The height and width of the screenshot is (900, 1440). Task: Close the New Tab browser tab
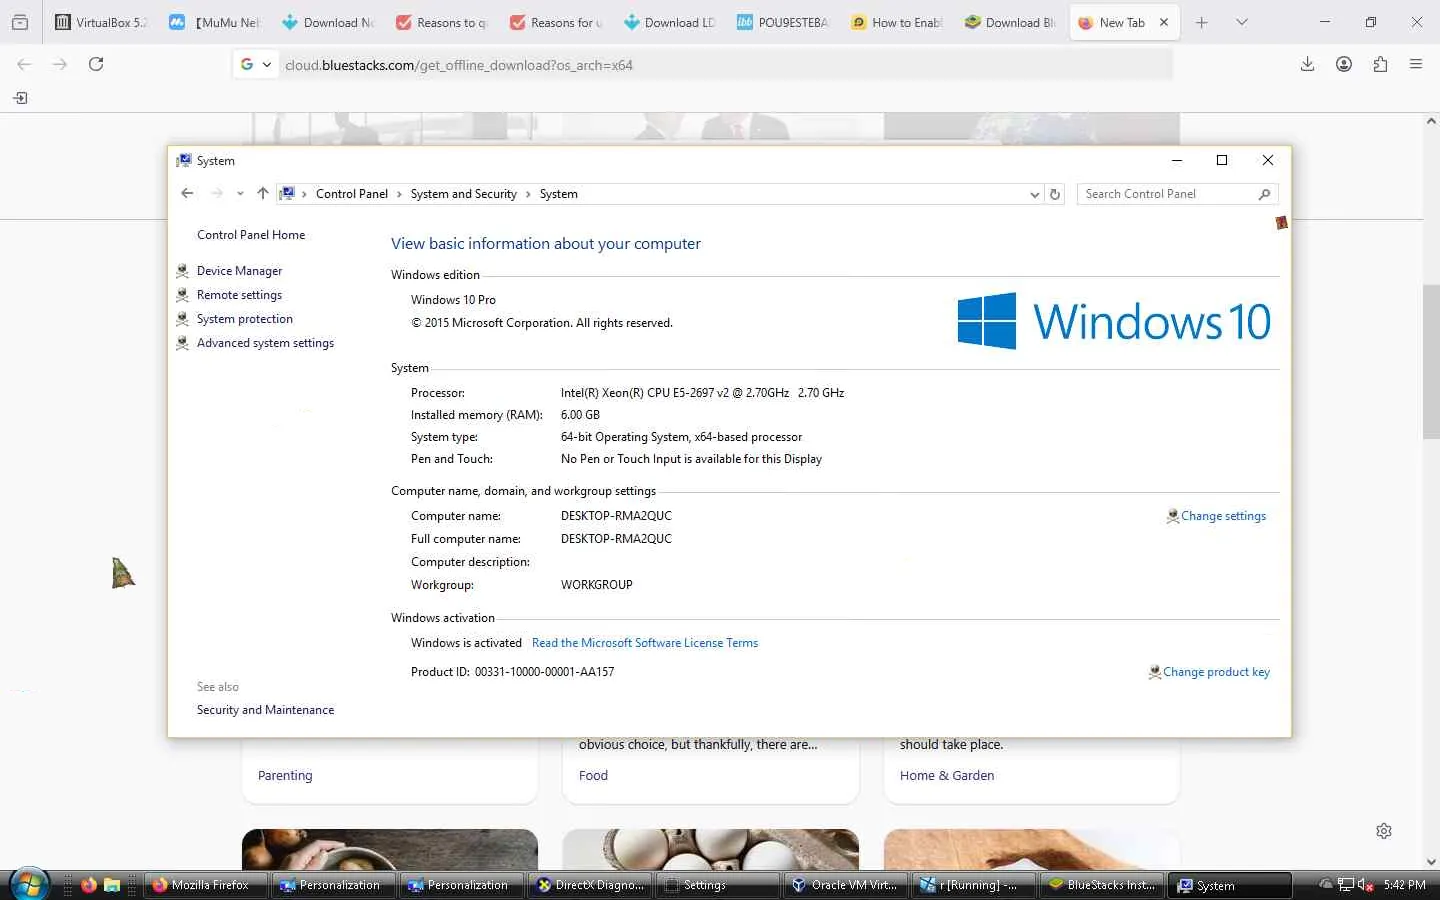pos(1164,22)
